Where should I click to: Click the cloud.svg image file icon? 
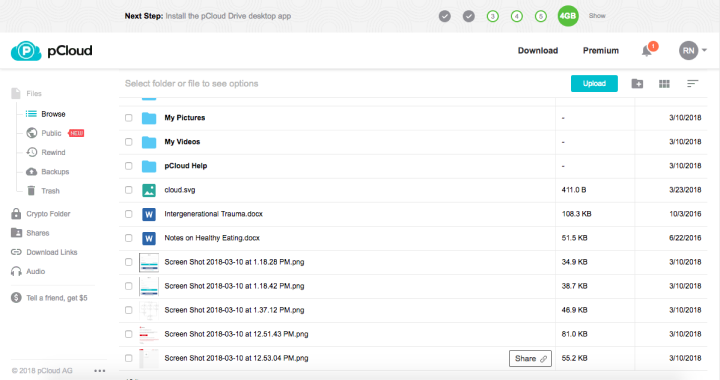tap(149, 190)
